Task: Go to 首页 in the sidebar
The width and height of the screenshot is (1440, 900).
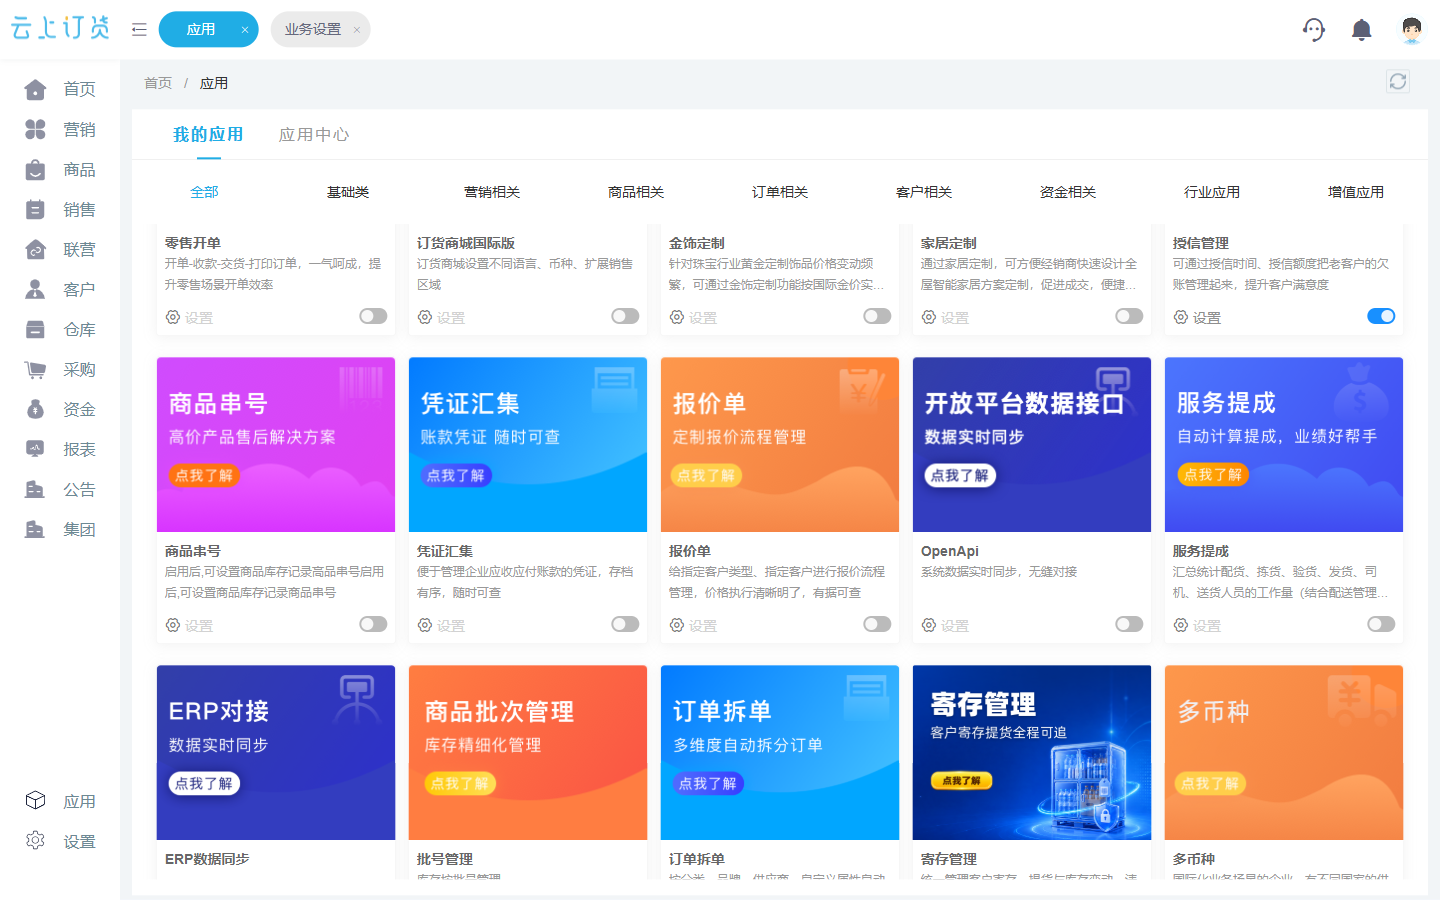Action: click(x=60, y=90)
